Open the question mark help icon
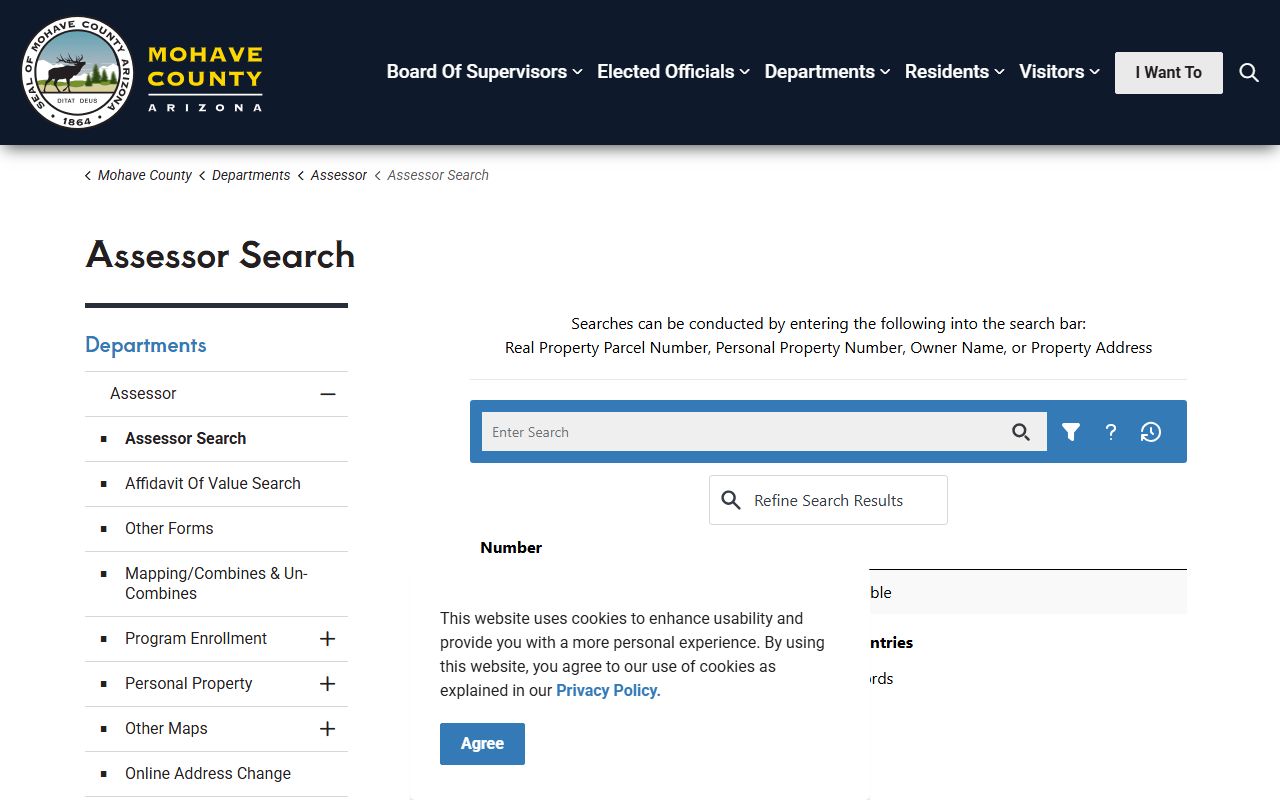The height and width of the screenshot is (800, 1280). coord(1111,432)
